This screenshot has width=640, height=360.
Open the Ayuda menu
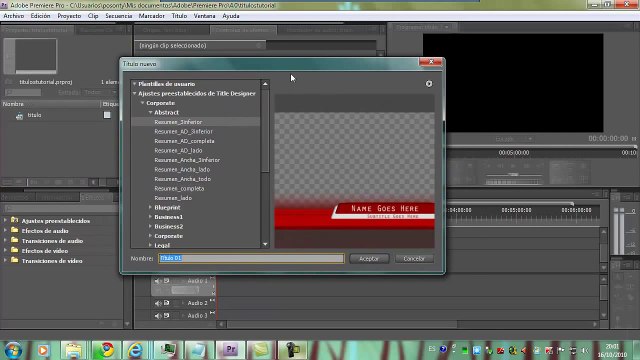pos(231,16)
